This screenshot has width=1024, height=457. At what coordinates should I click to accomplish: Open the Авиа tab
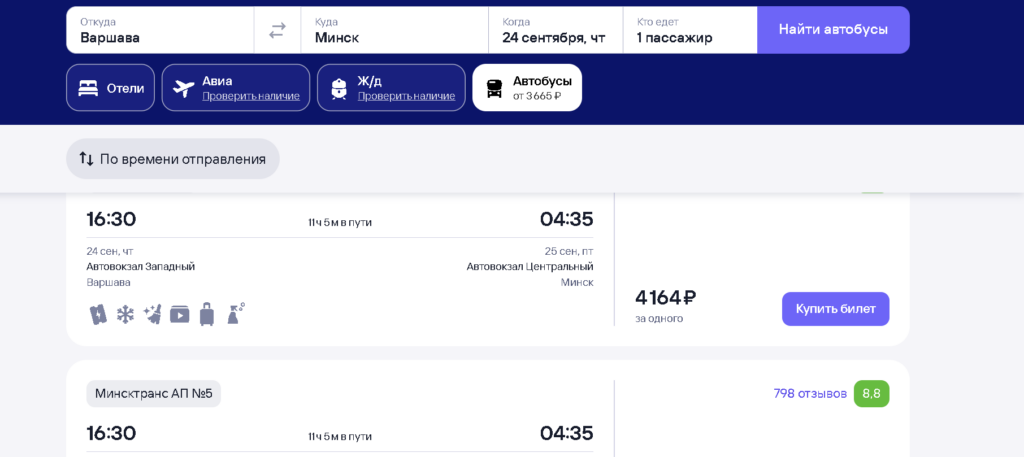[236, 87]
